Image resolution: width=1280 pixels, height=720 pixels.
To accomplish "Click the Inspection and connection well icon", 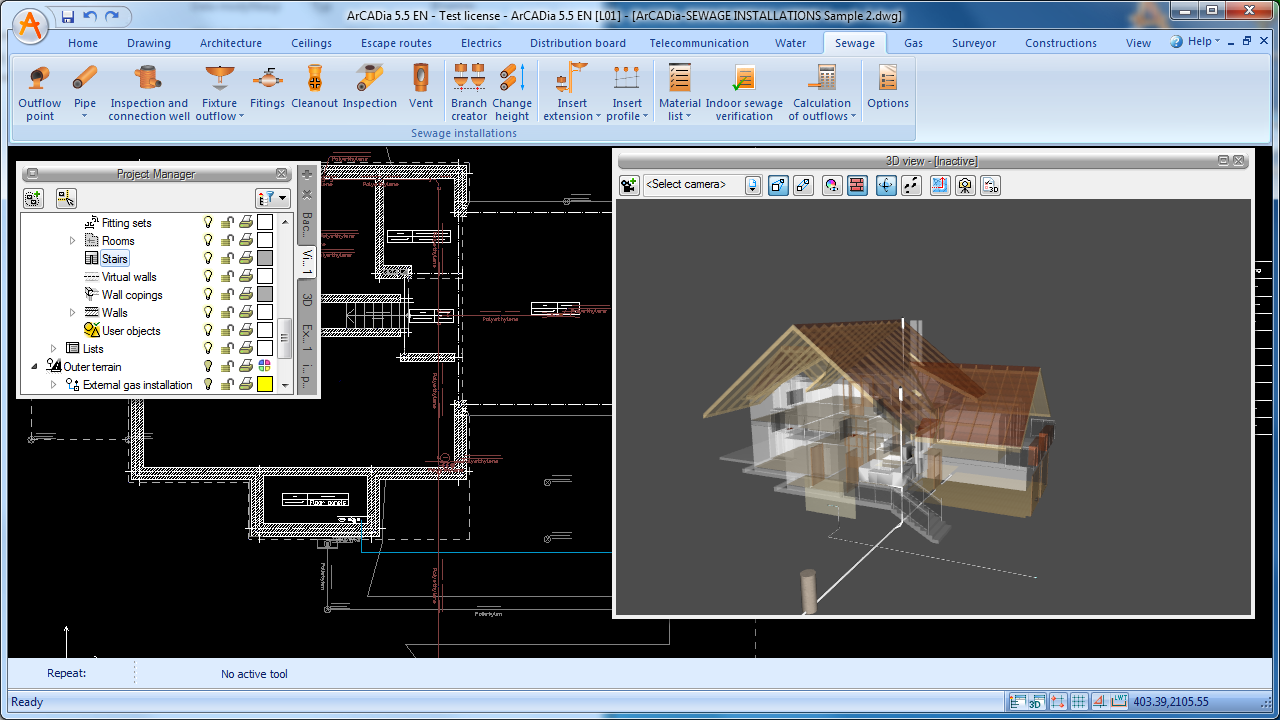I will 149,92.
